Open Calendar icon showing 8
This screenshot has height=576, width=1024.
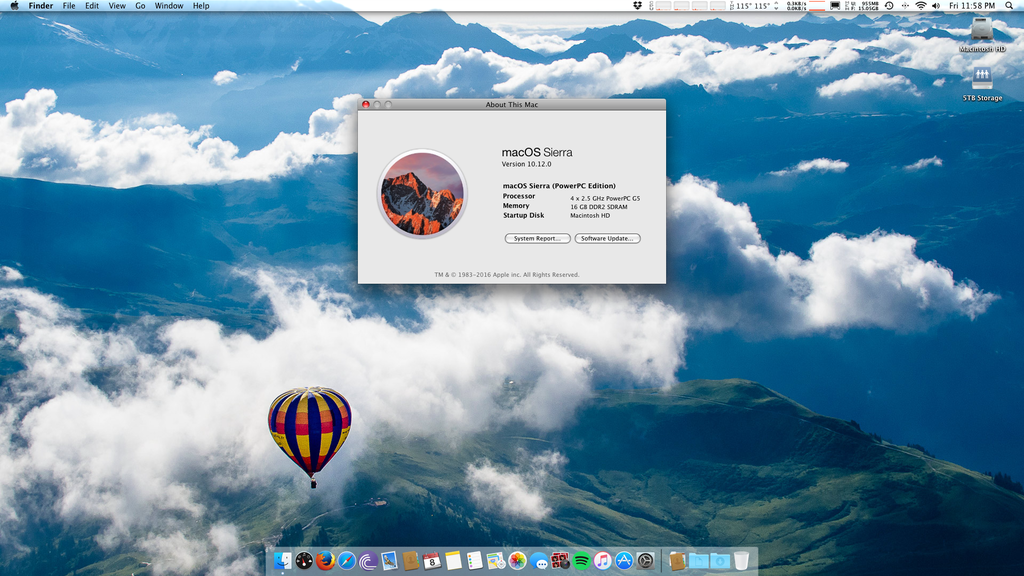click(432, 560)
